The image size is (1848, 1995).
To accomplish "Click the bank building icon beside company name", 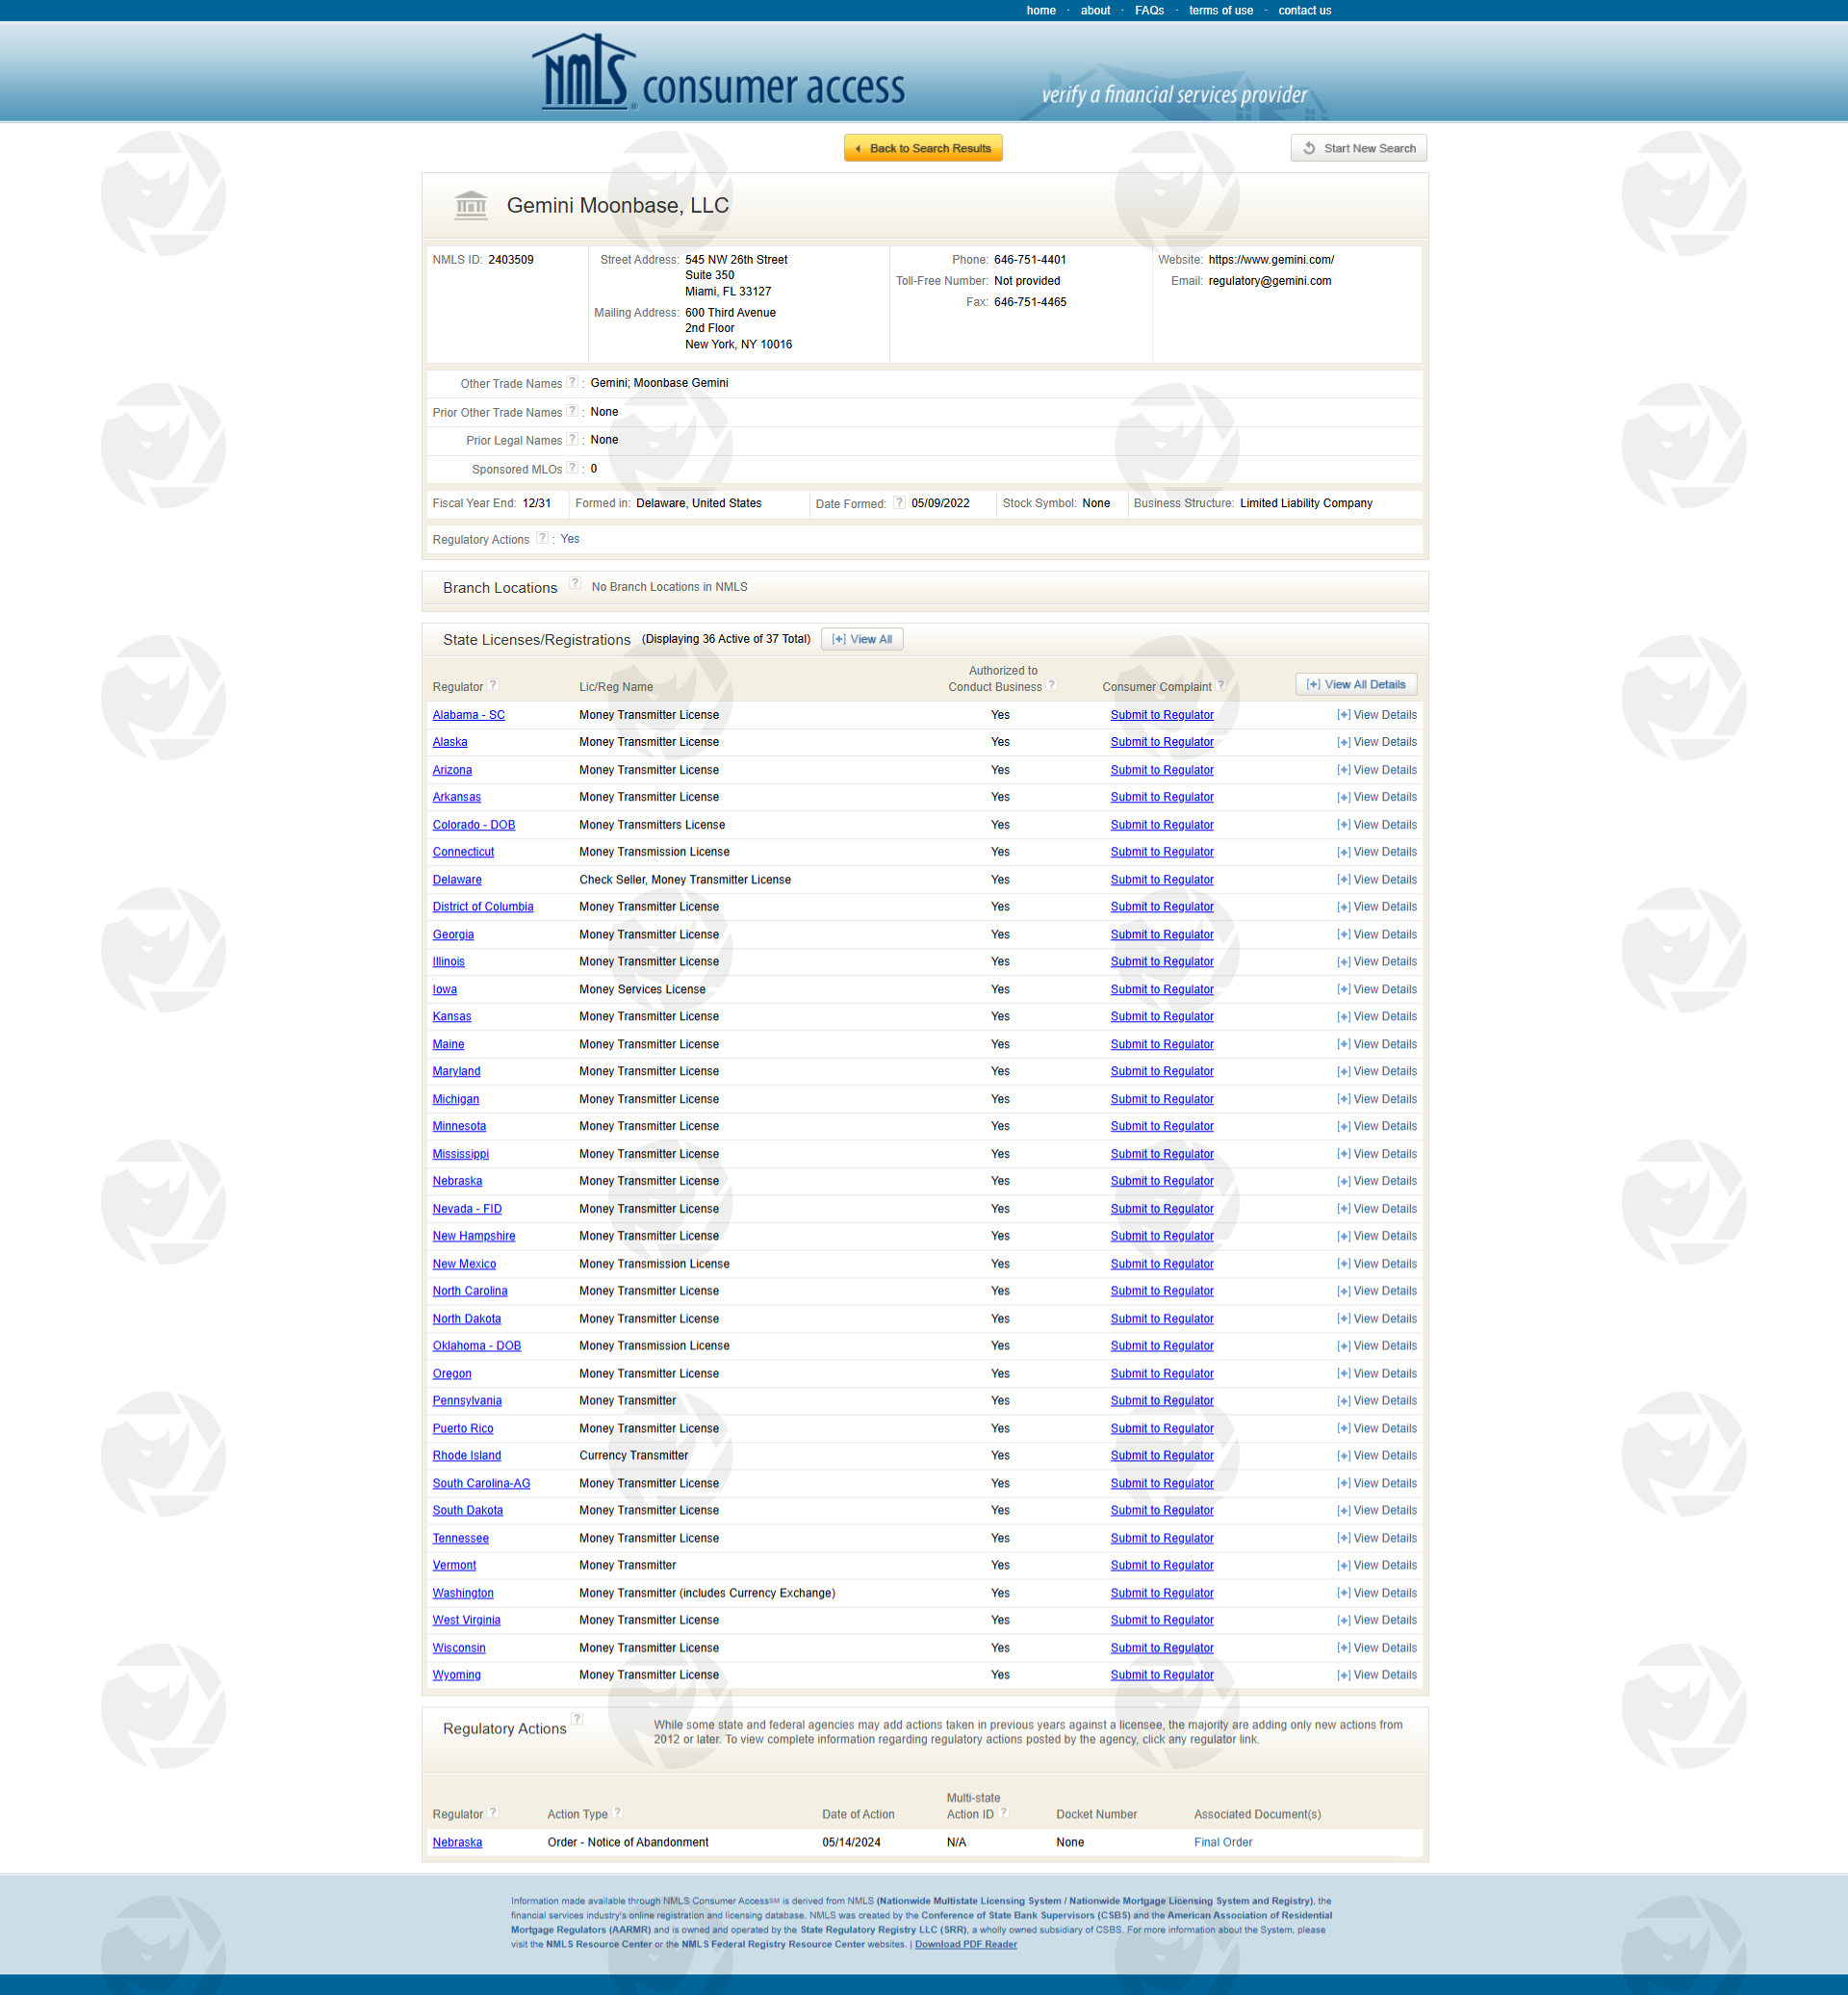I will pos(471,205).
